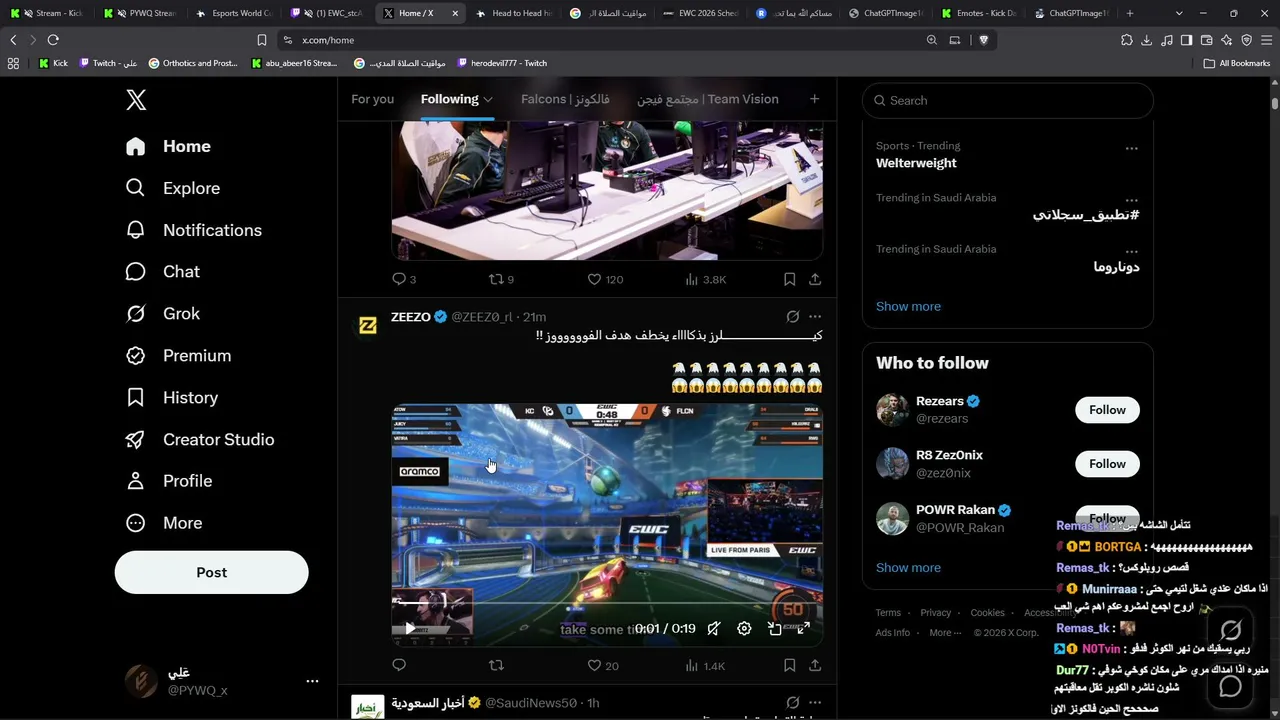
Task: Open options for the دوناروما trend
Action: point(1131,251)
